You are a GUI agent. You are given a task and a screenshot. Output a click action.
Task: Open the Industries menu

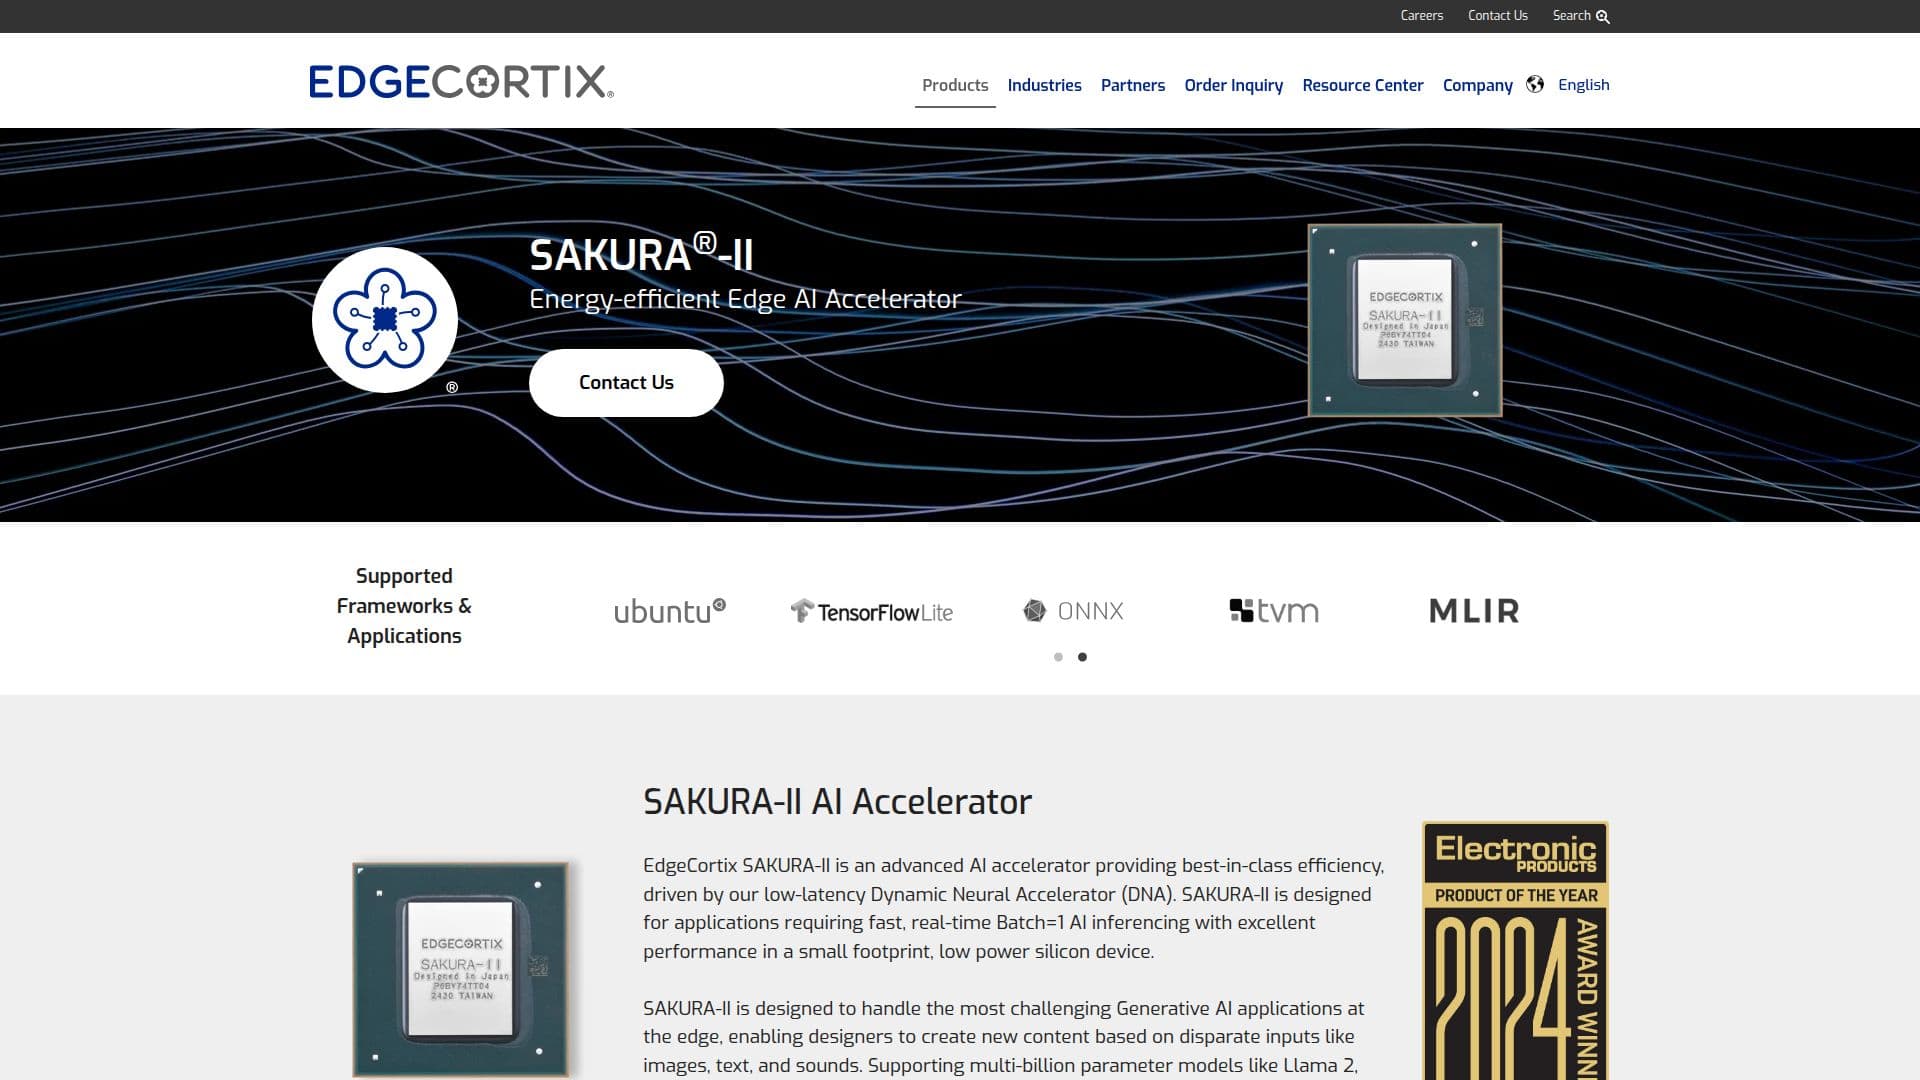tap(1044, 85)
